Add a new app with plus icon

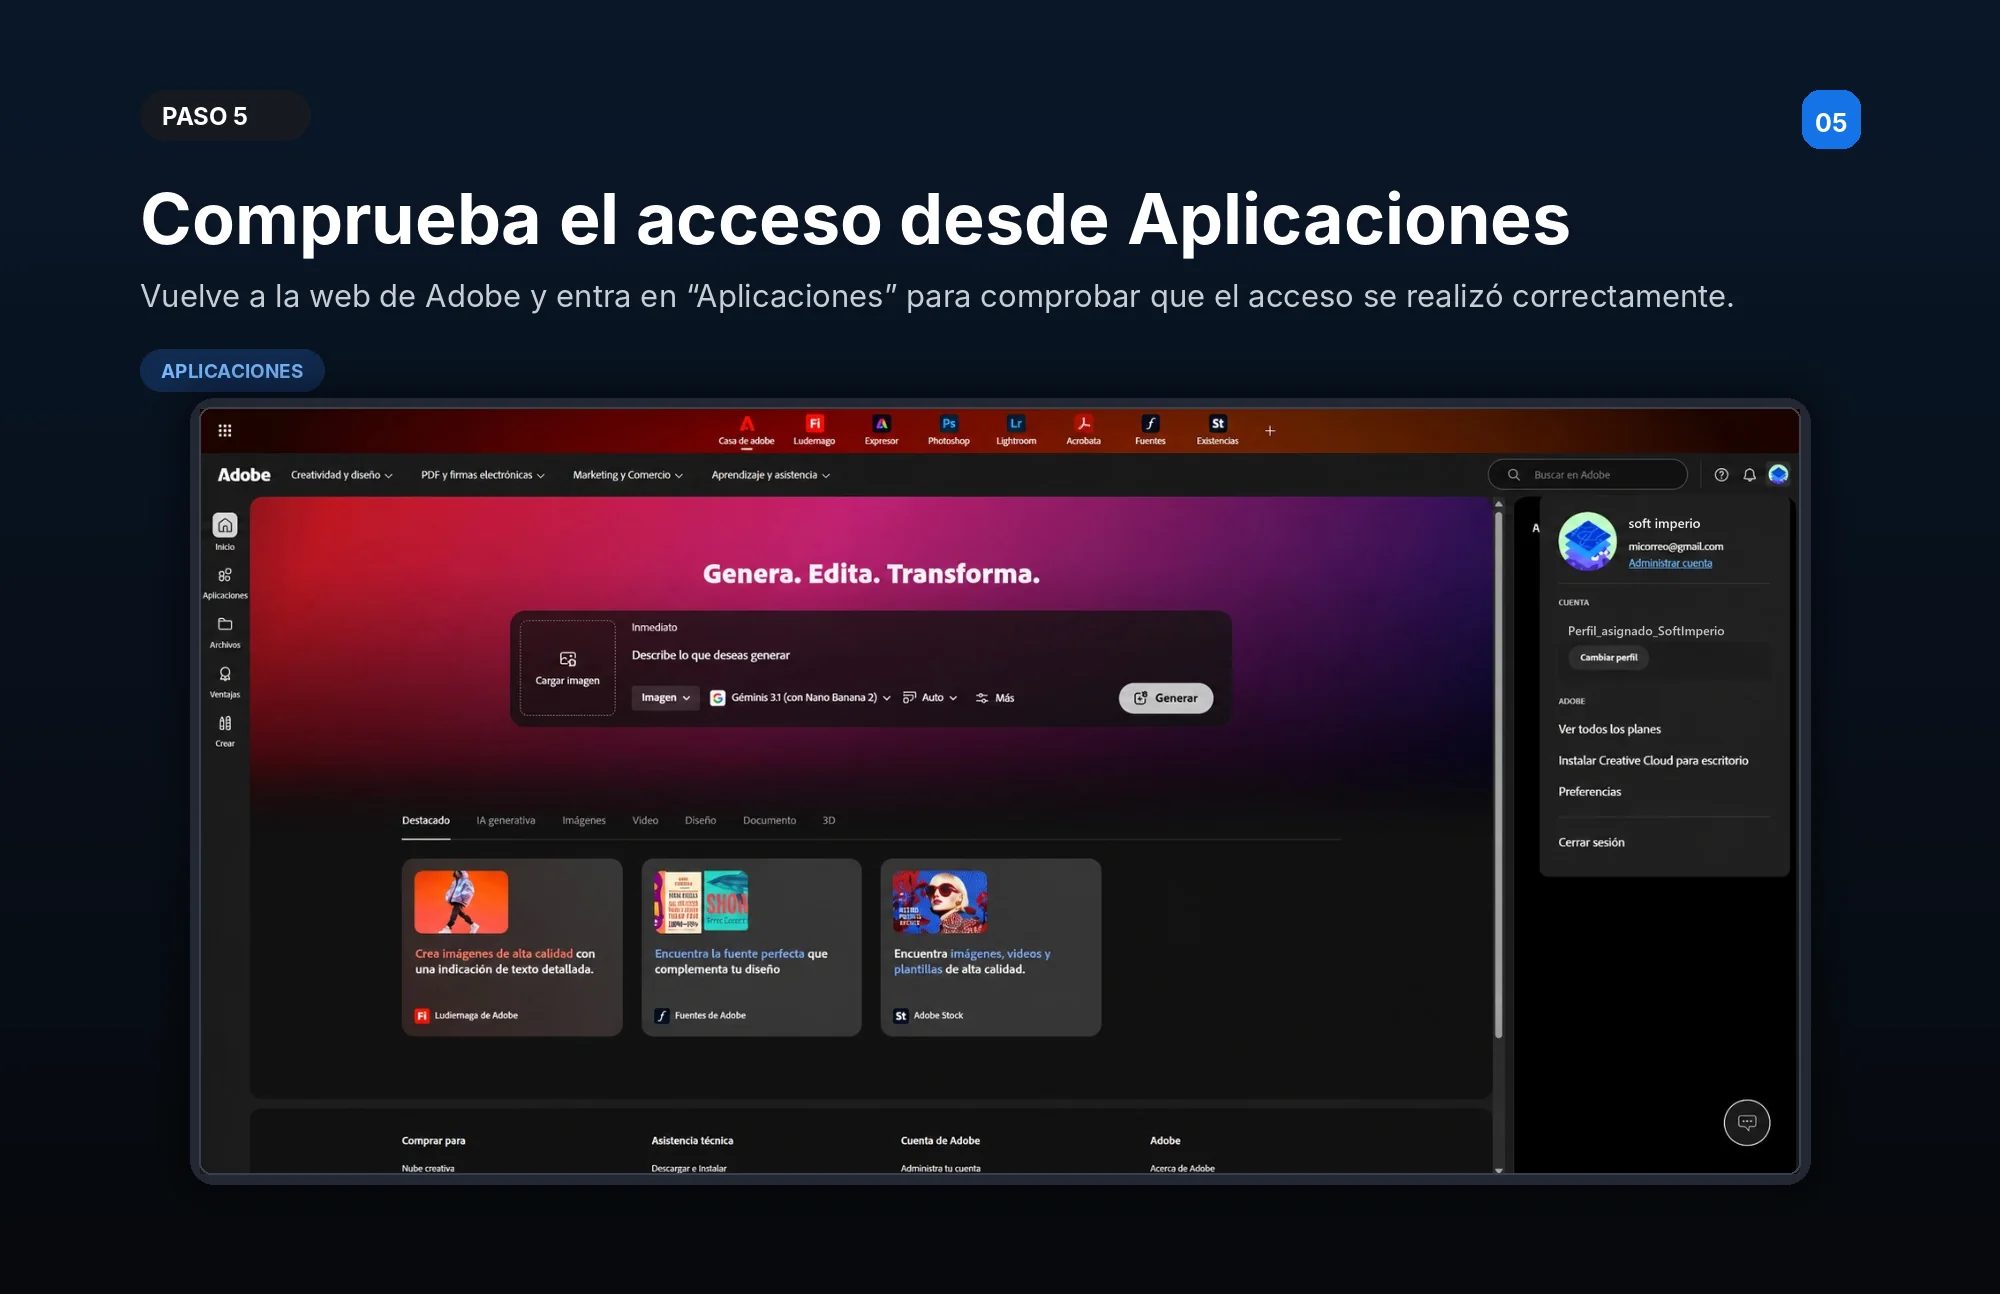coord(1270,431)
